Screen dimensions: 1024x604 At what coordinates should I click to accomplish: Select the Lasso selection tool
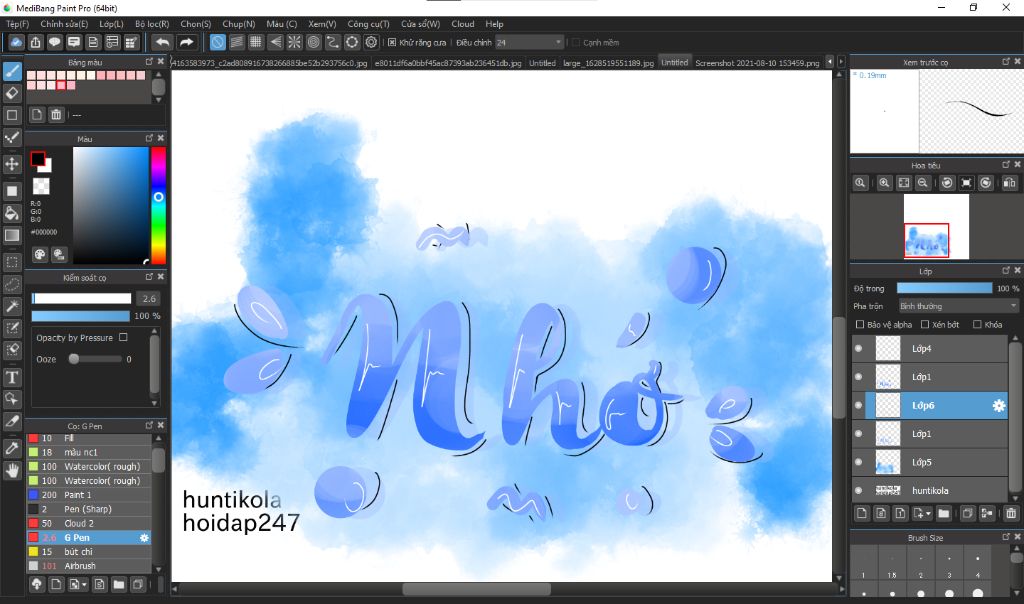click(12, 285)
